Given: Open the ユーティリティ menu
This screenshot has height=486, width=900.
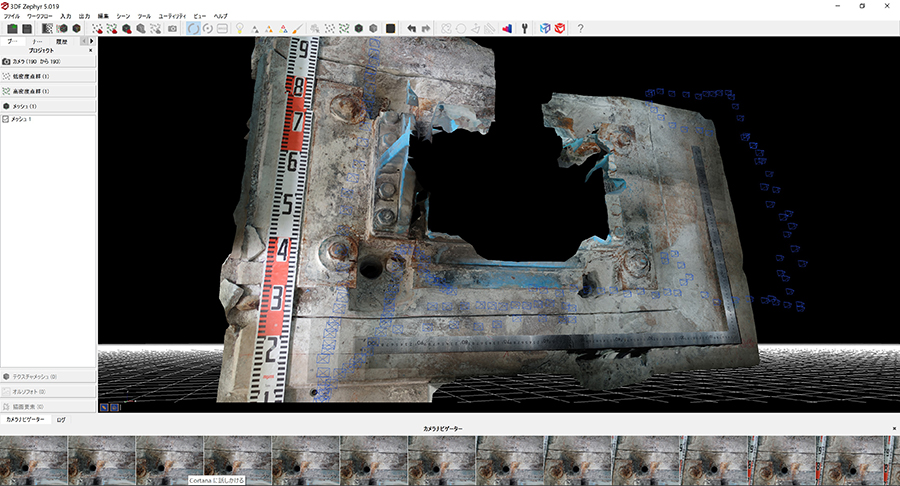Looking at the screenshot, I should coord(172,16).
